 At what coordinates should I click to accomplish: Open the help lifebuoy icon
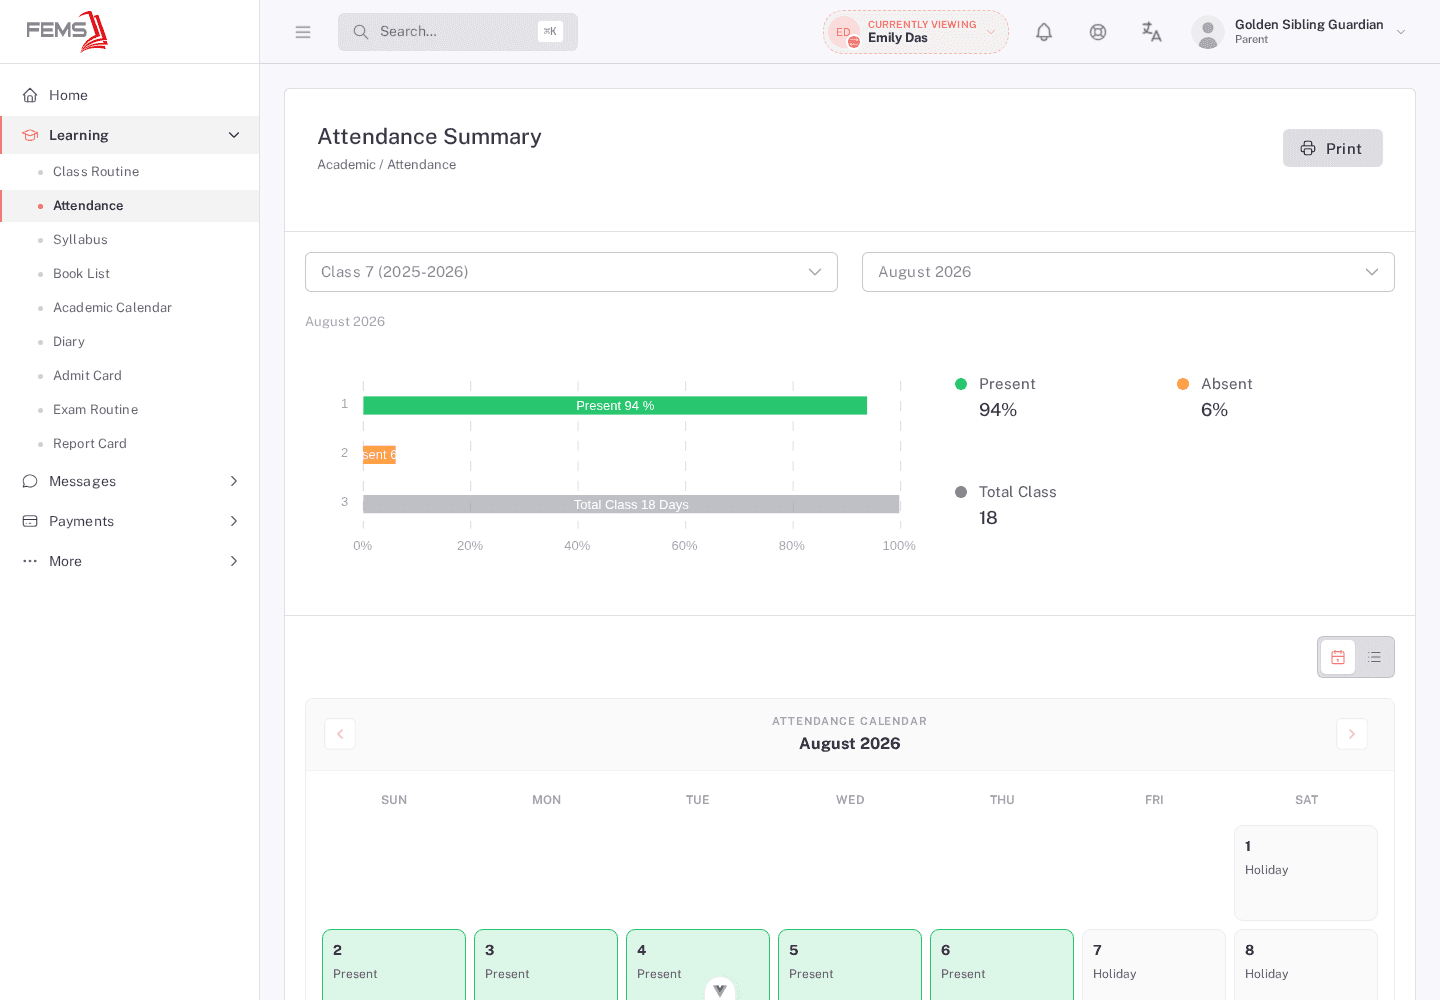tap(1098, 32)
